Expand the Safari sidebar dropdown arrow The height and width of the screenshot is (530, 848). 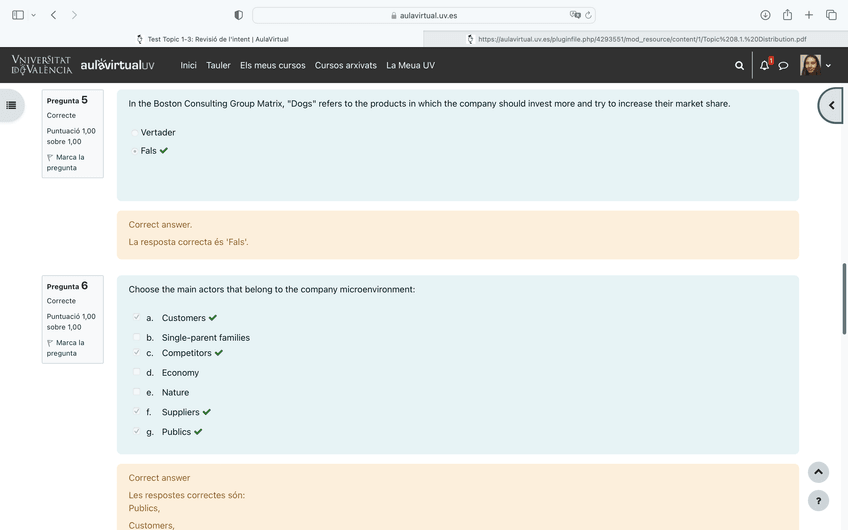tap(34, 15)
